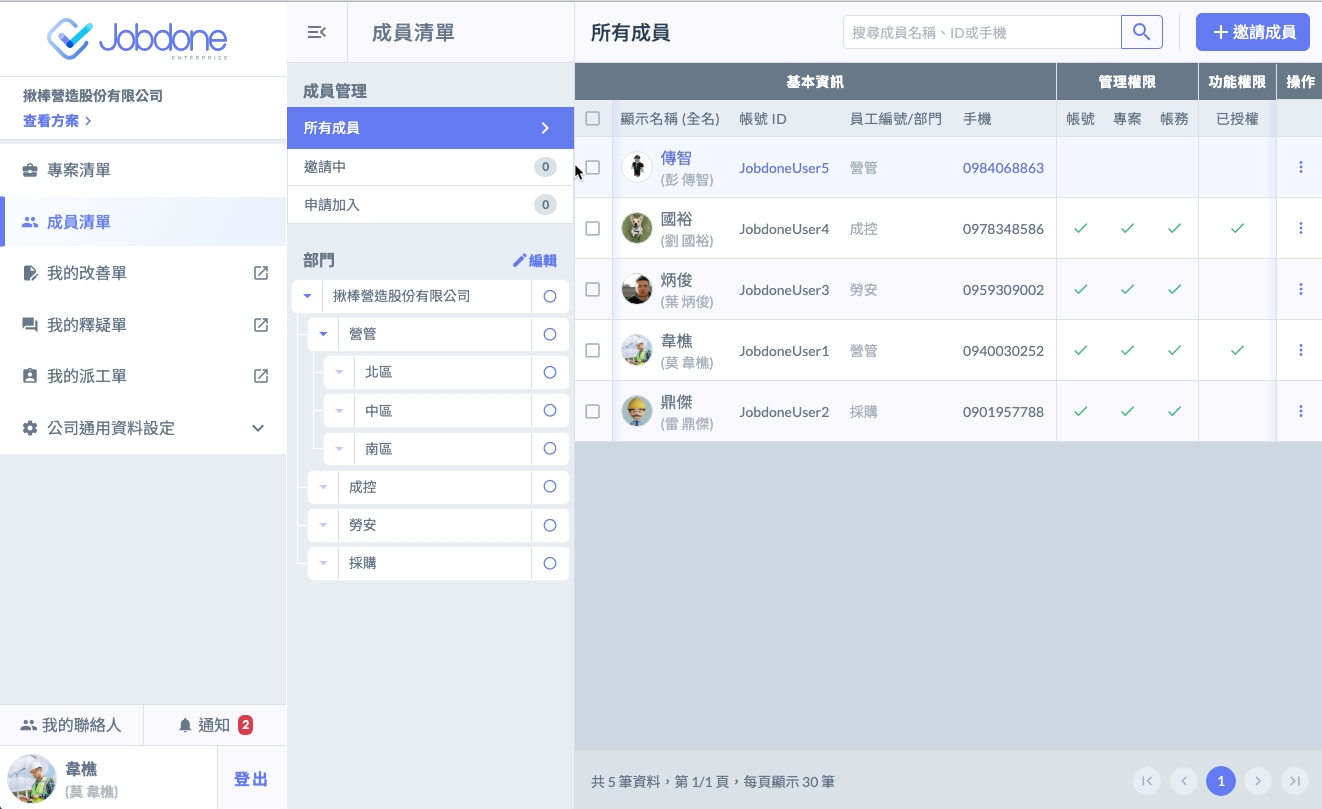Click the 邀請成員 button

(x=1252, y=32)
